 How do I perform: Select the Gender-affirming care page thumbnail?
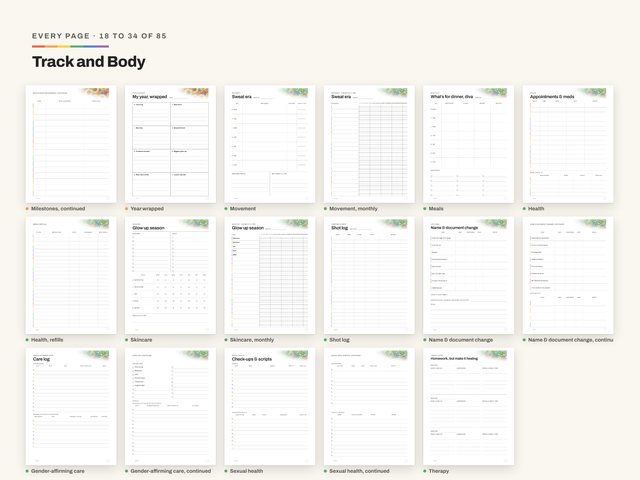(x=71, y=407)
